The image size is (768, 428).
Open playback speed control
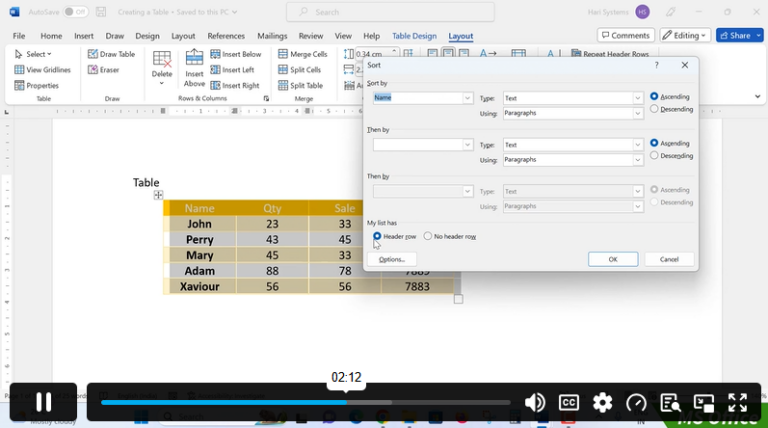[x=636, y=403]
